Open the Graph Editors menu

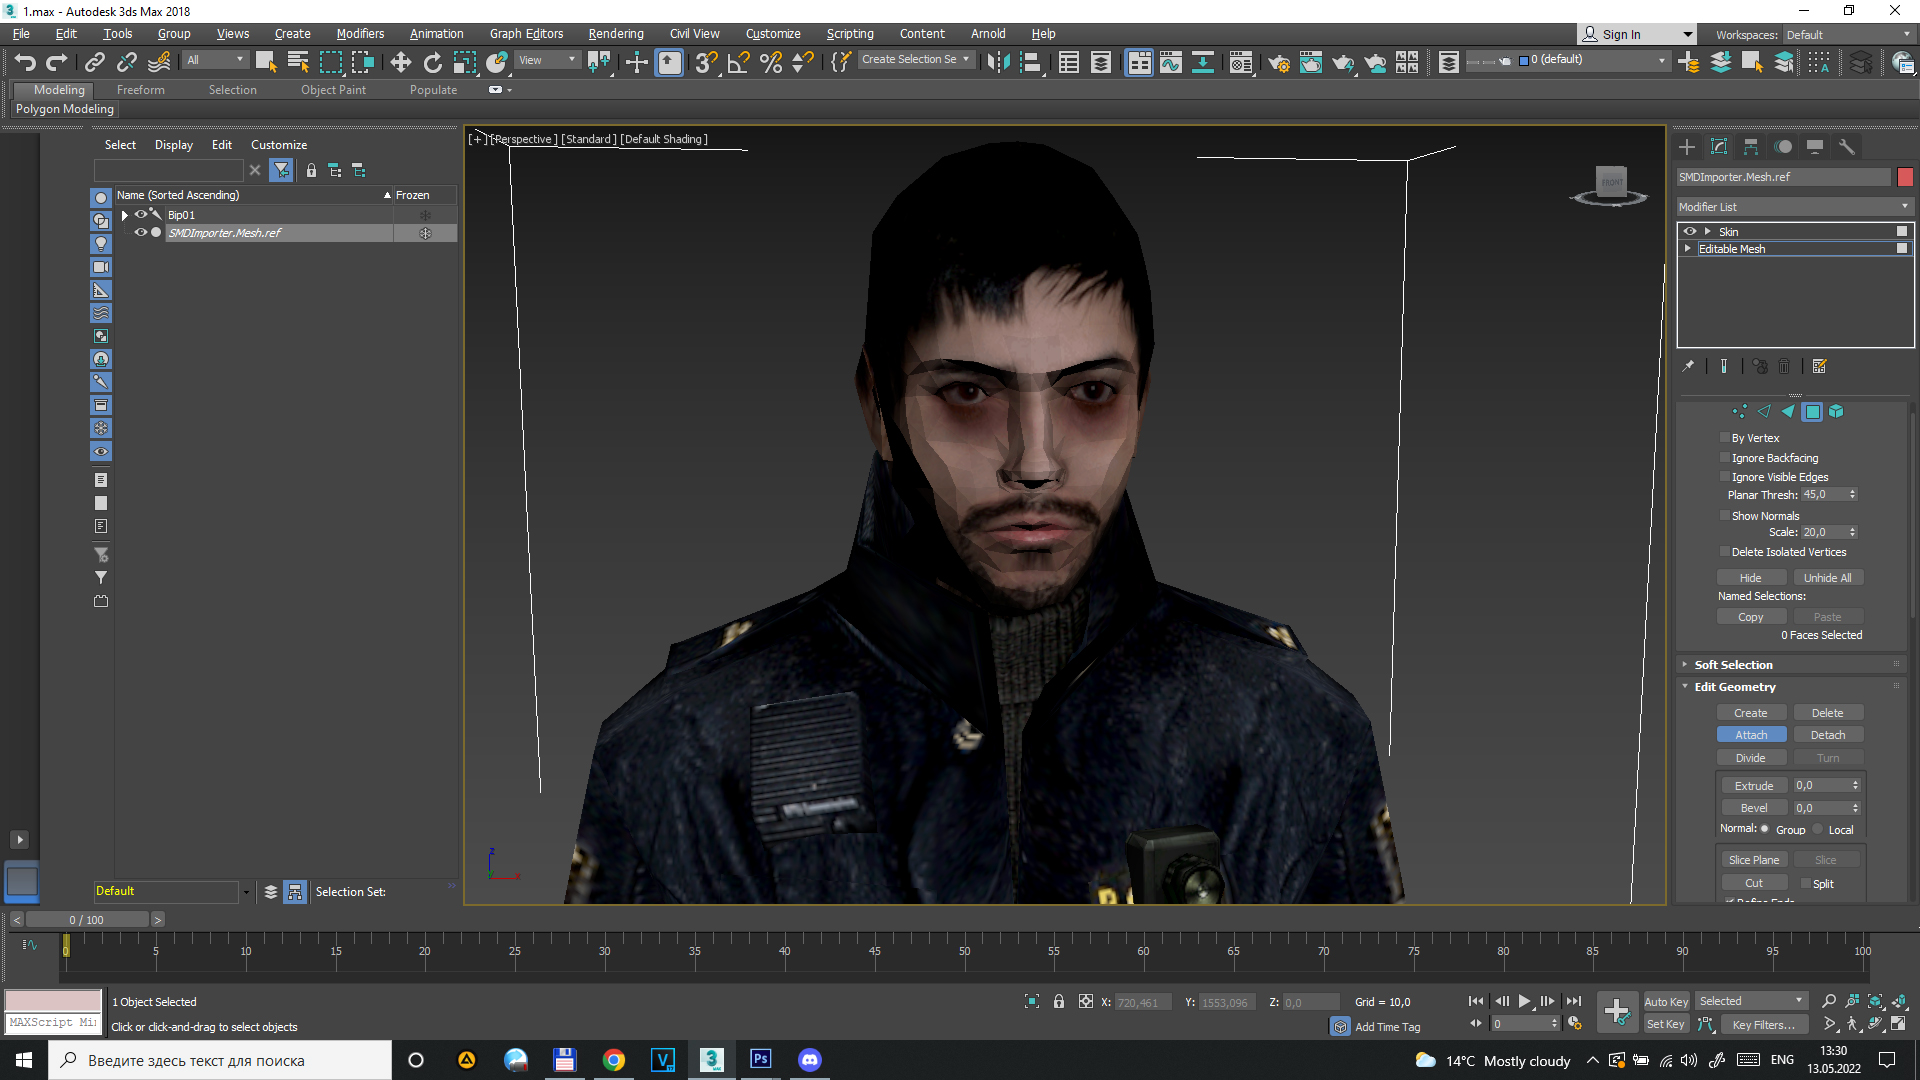click(526, 34)
